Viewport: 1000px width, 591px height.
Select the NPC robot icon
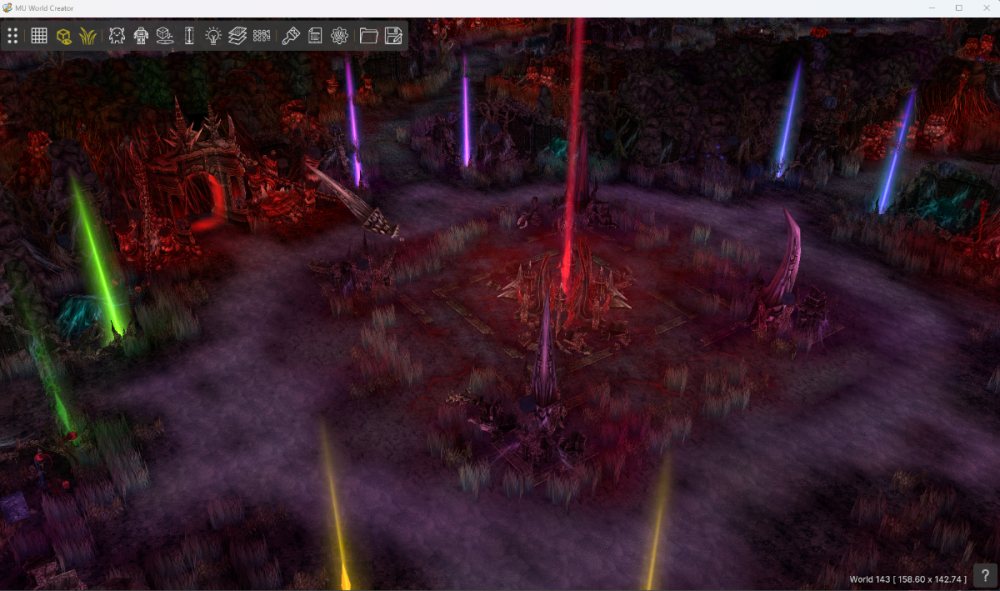(141, 36)
